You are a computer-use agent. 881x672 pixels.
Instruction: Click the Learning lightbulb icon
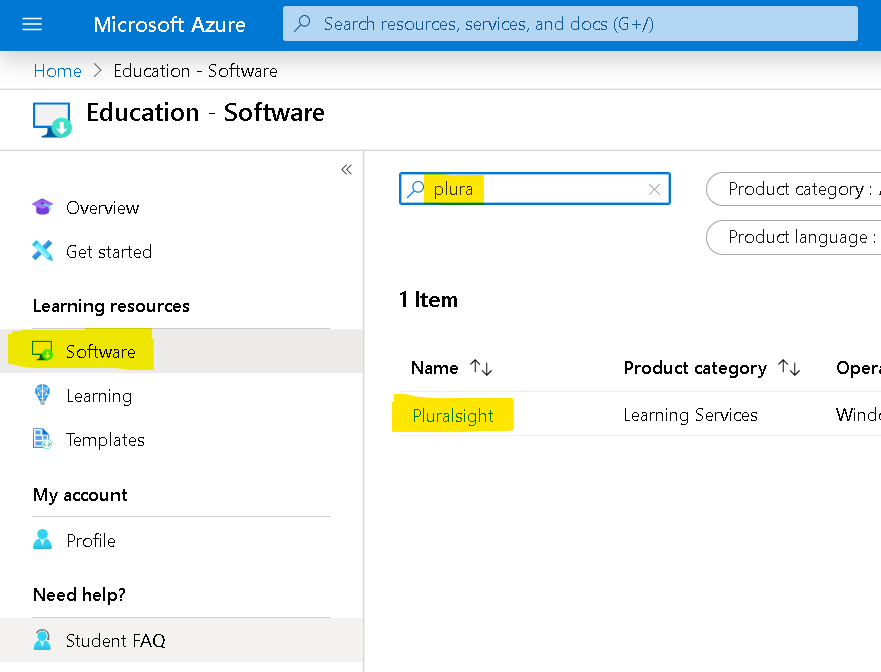coord(42,396)
